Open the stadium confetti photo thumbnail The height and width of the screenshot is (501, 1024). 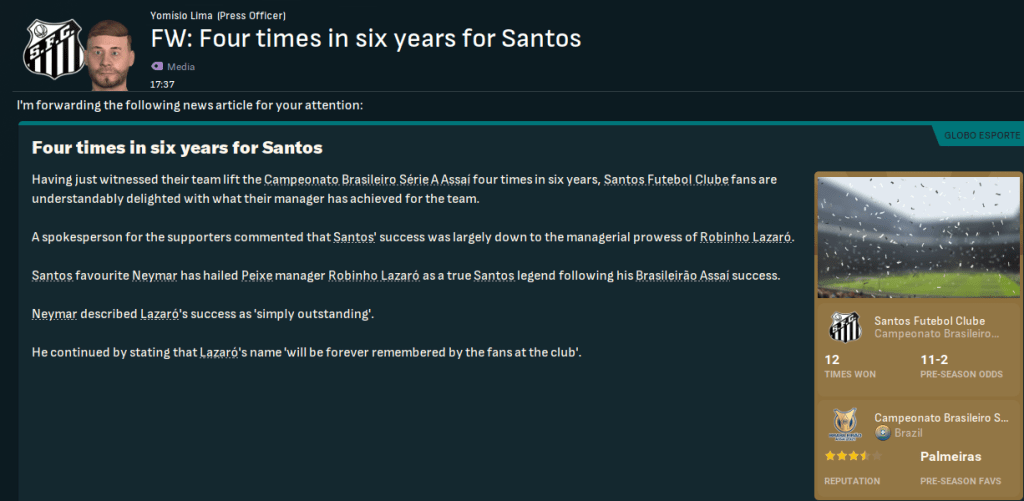tap(918, 237)
